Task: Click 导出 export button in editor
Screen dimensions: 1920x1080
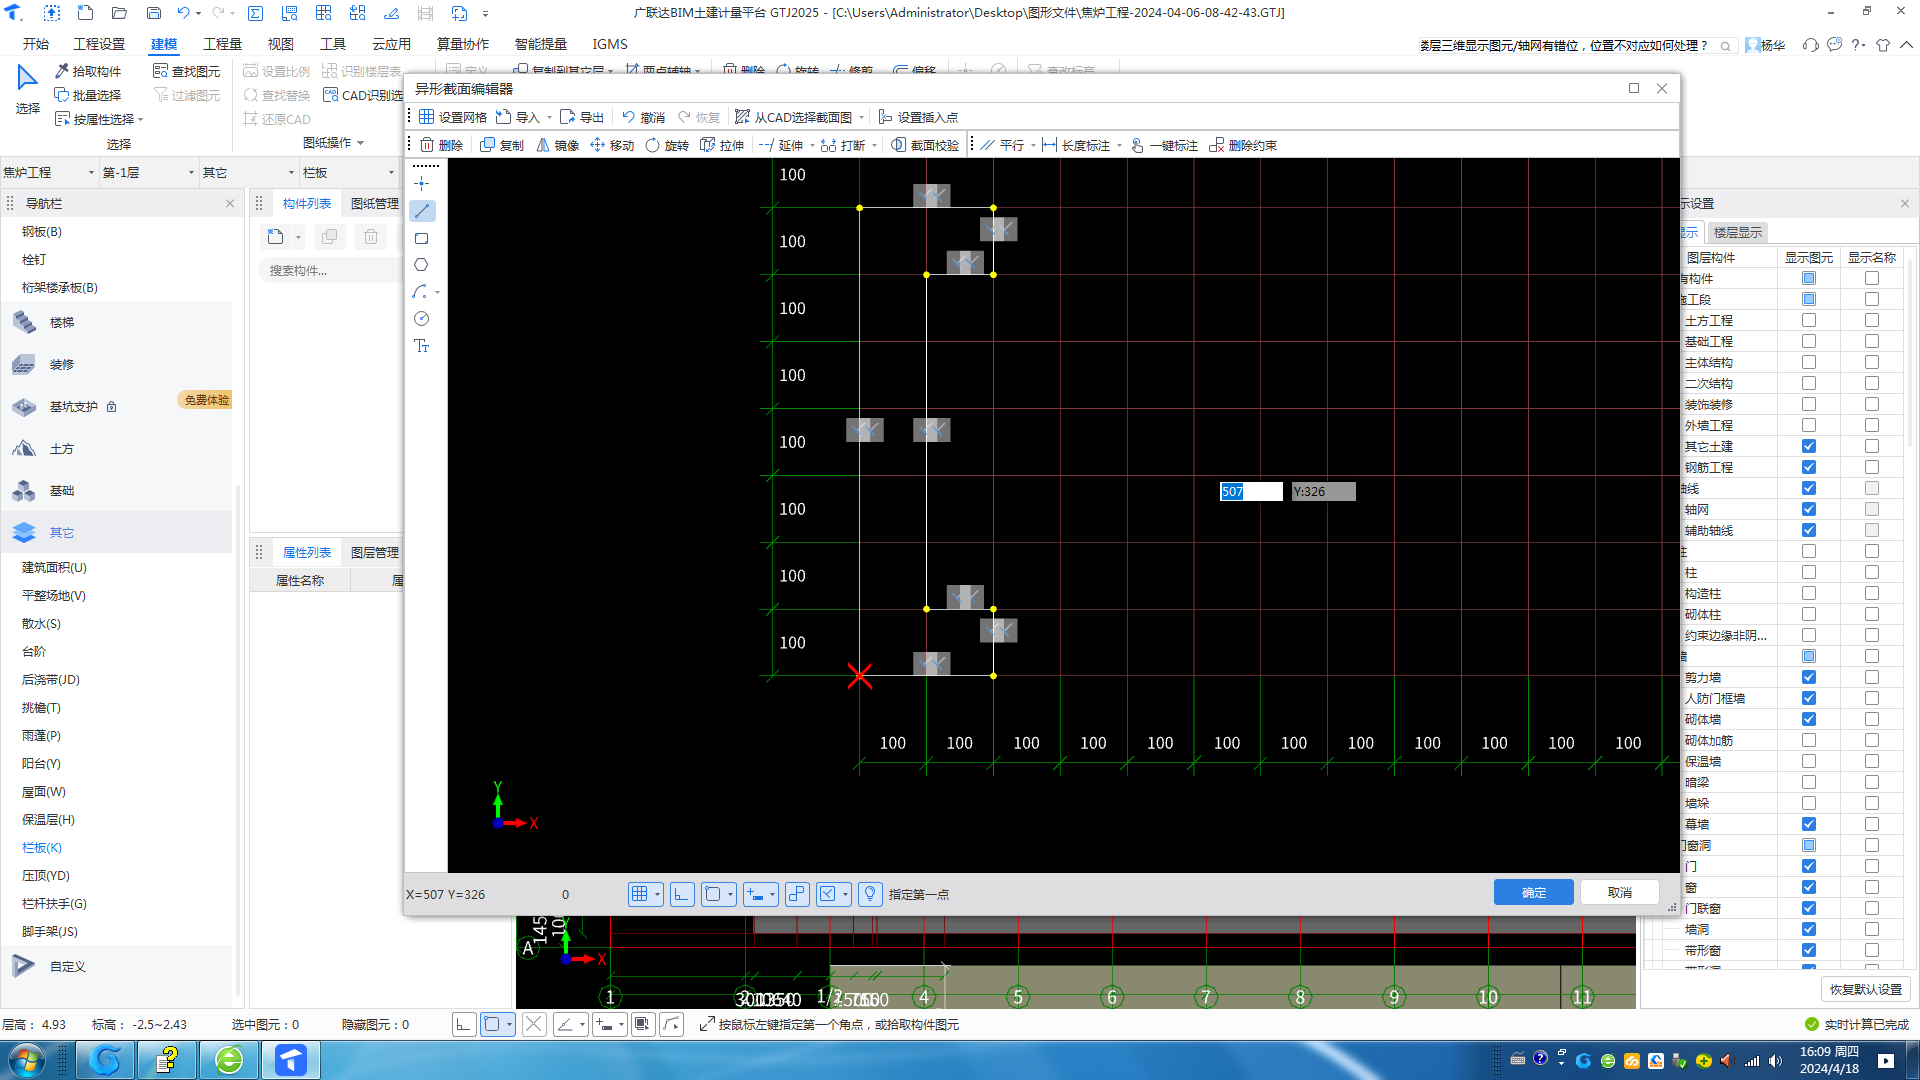Action: (582, 117)
